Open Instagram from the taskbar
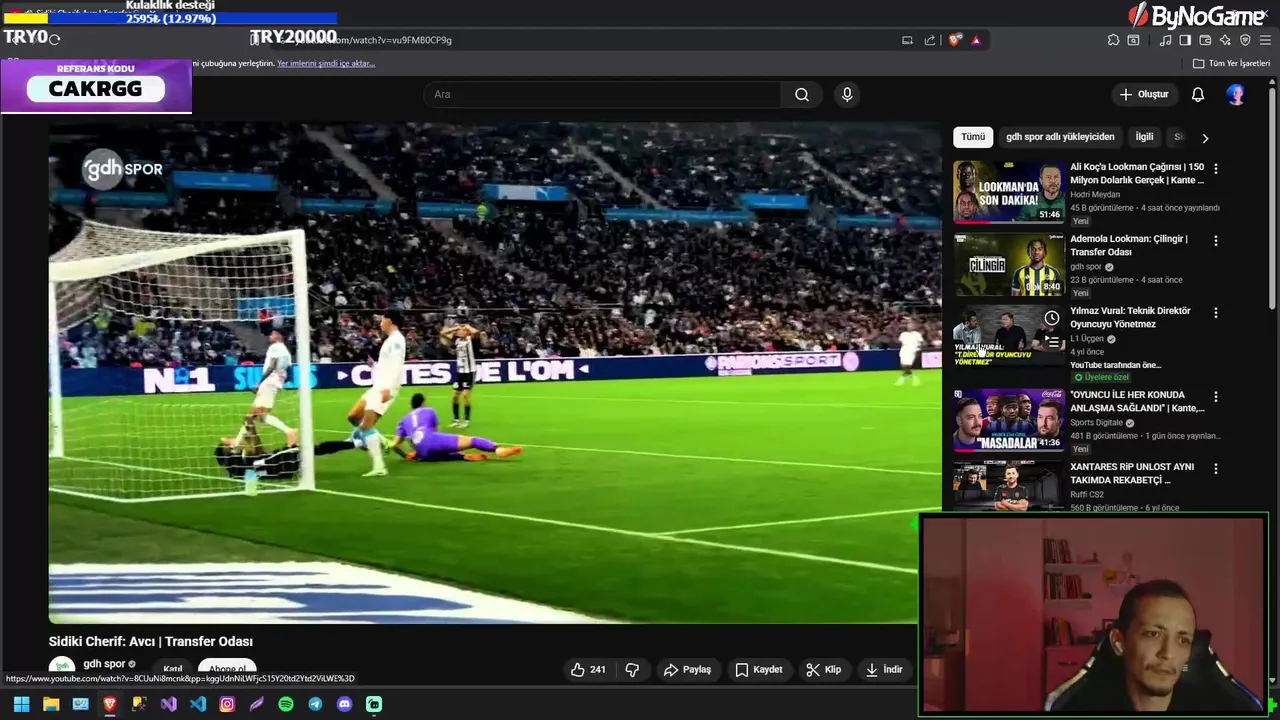1280x720 pixels. 227,704
